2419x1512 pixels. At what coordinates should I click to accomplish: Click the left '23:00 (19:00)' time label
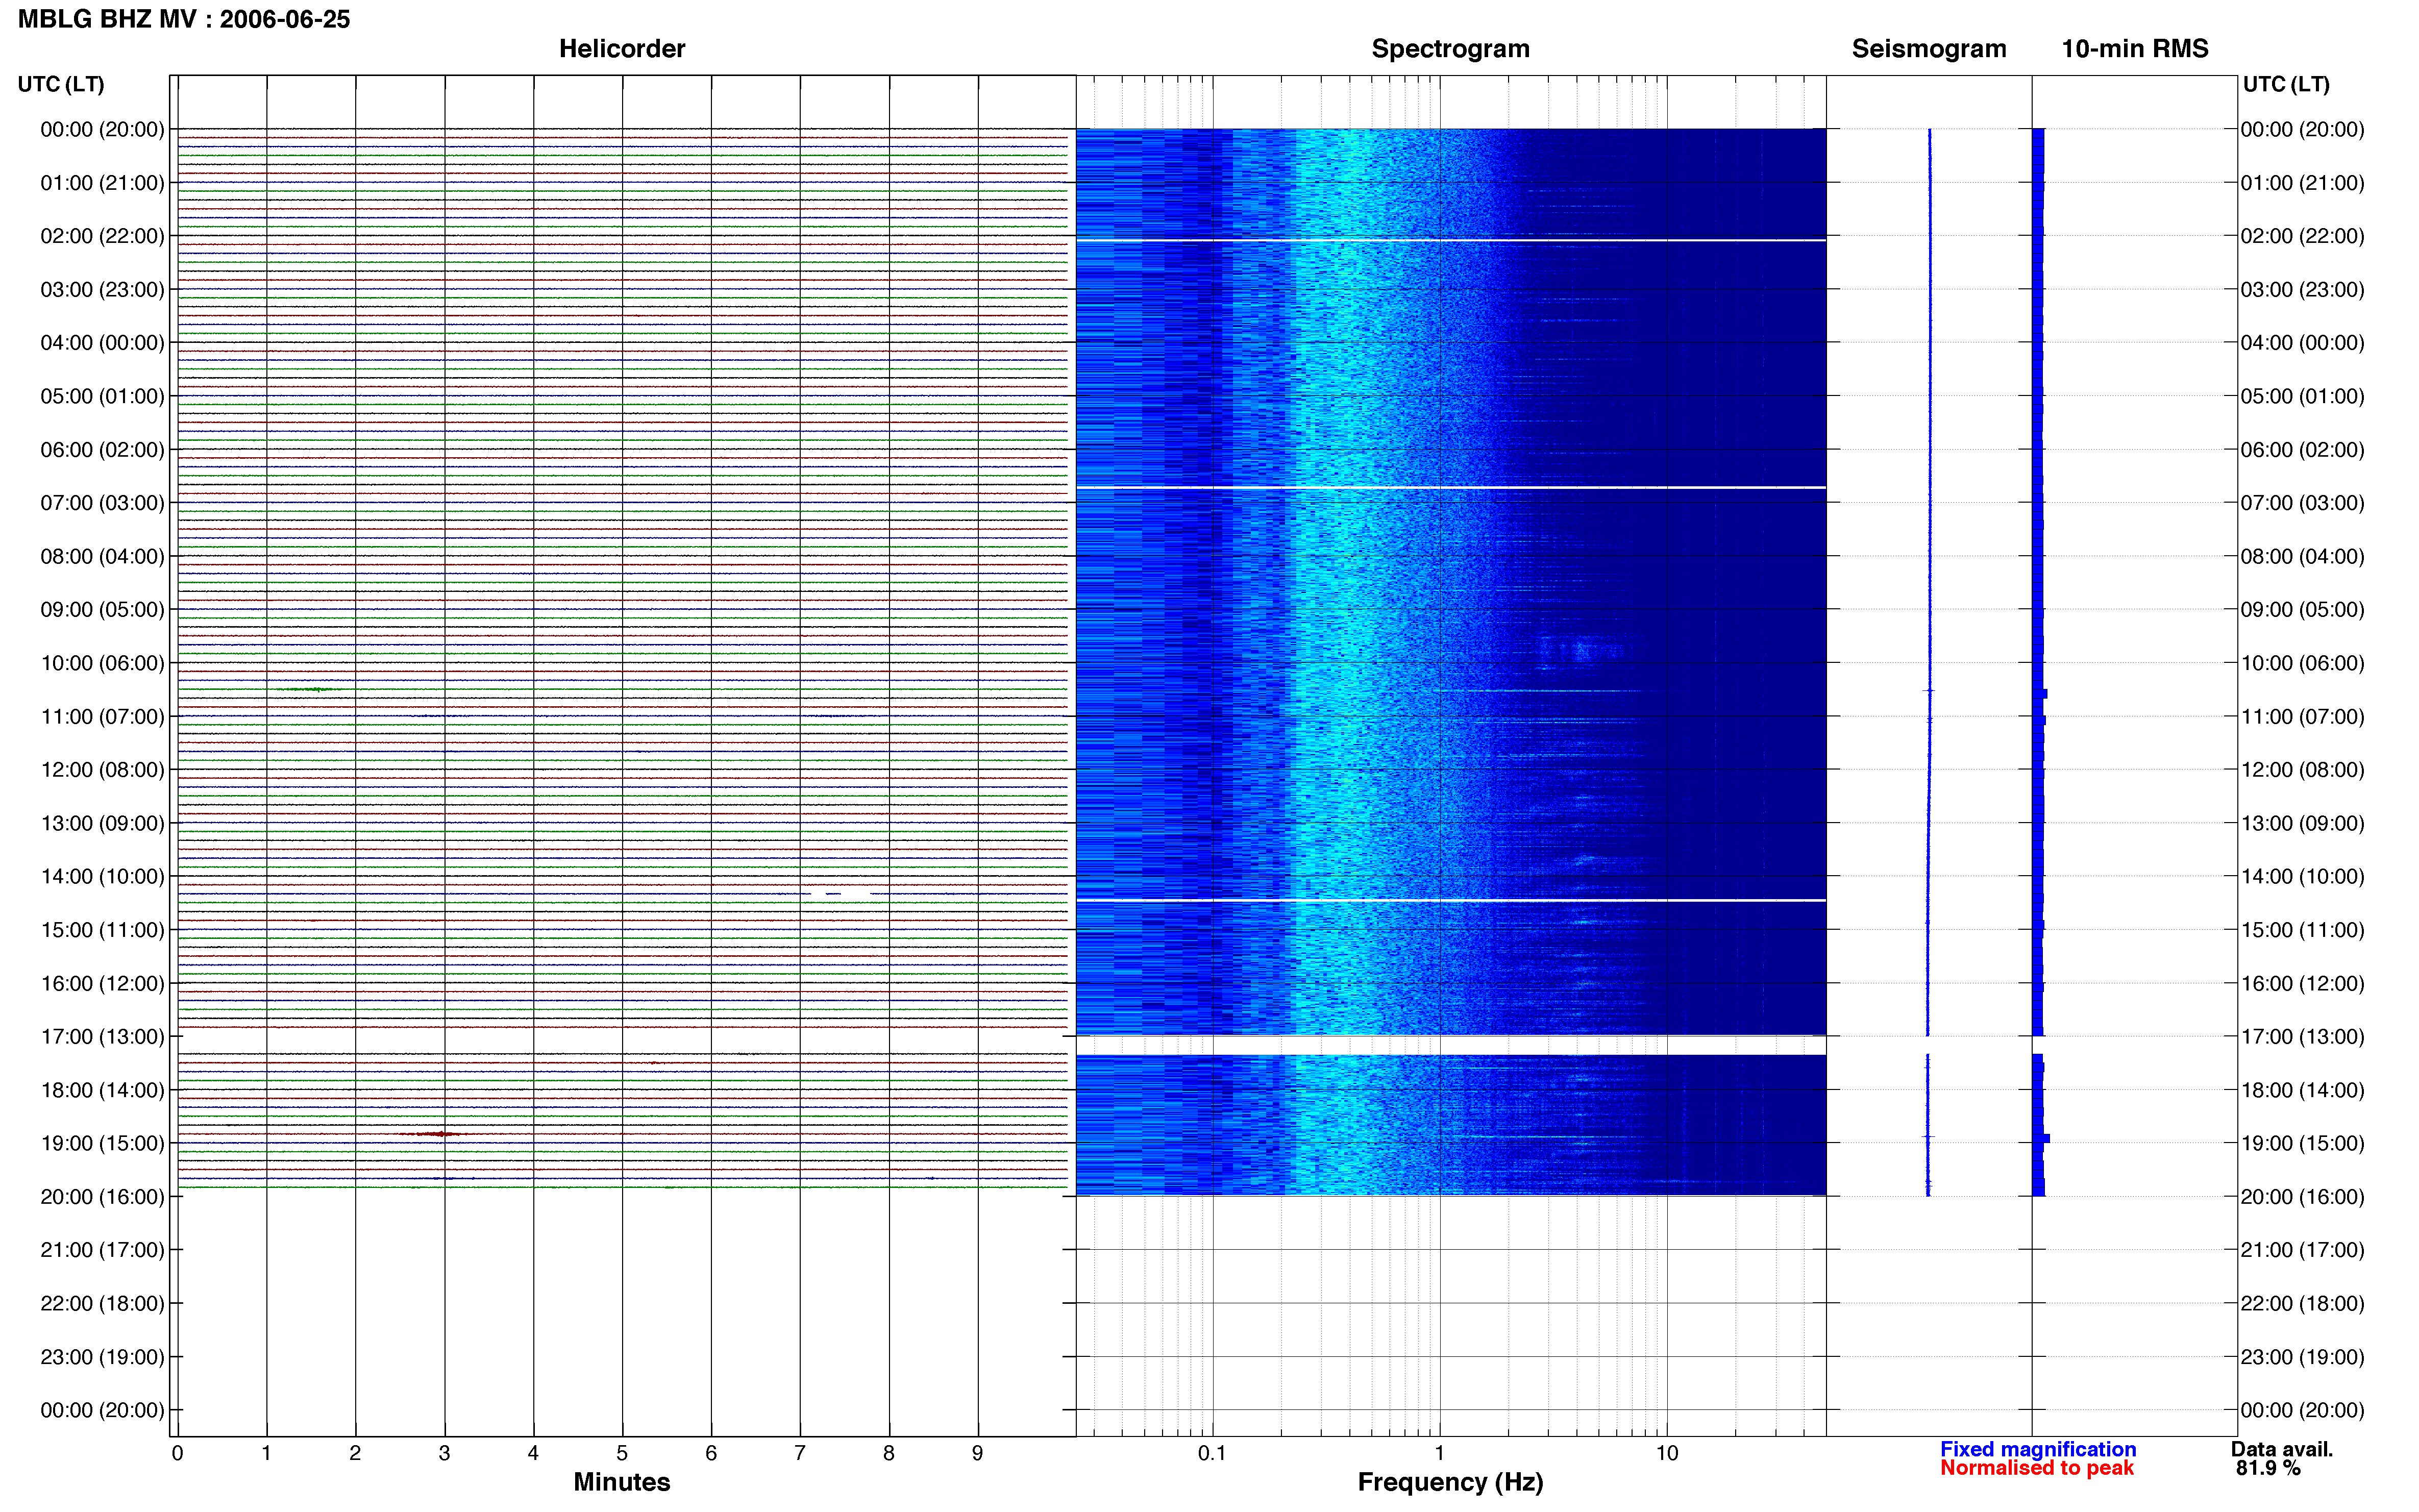tap(102, 1357)
